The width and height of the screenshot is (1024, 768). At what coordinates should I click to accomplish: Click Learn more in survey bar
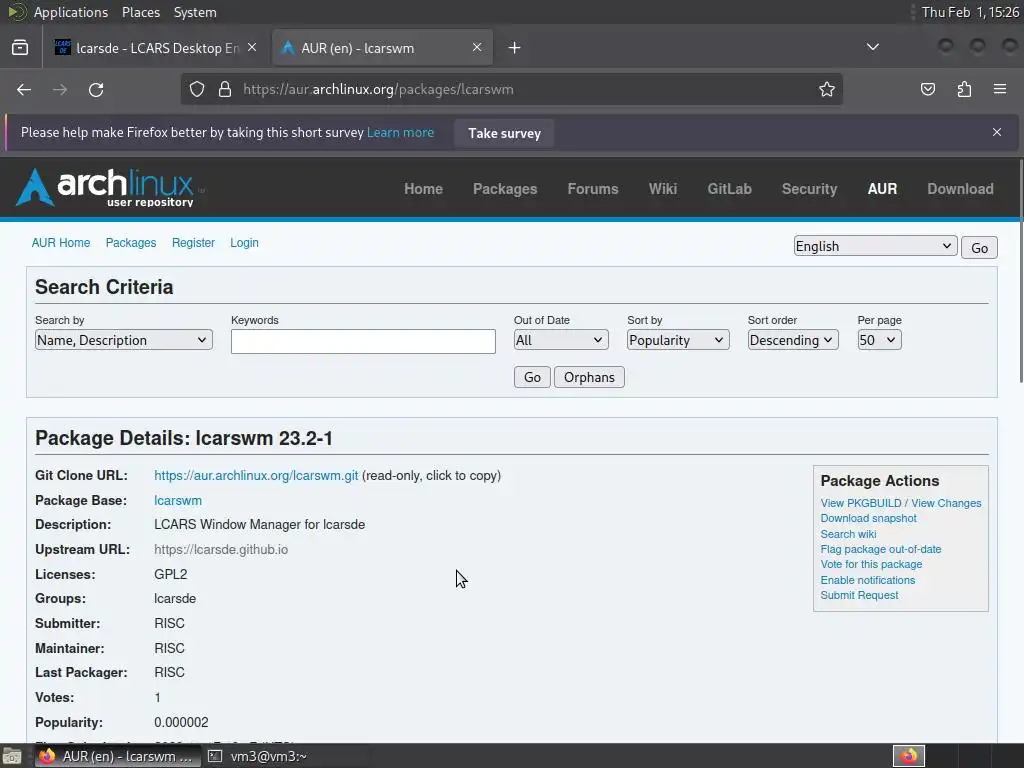400,133
